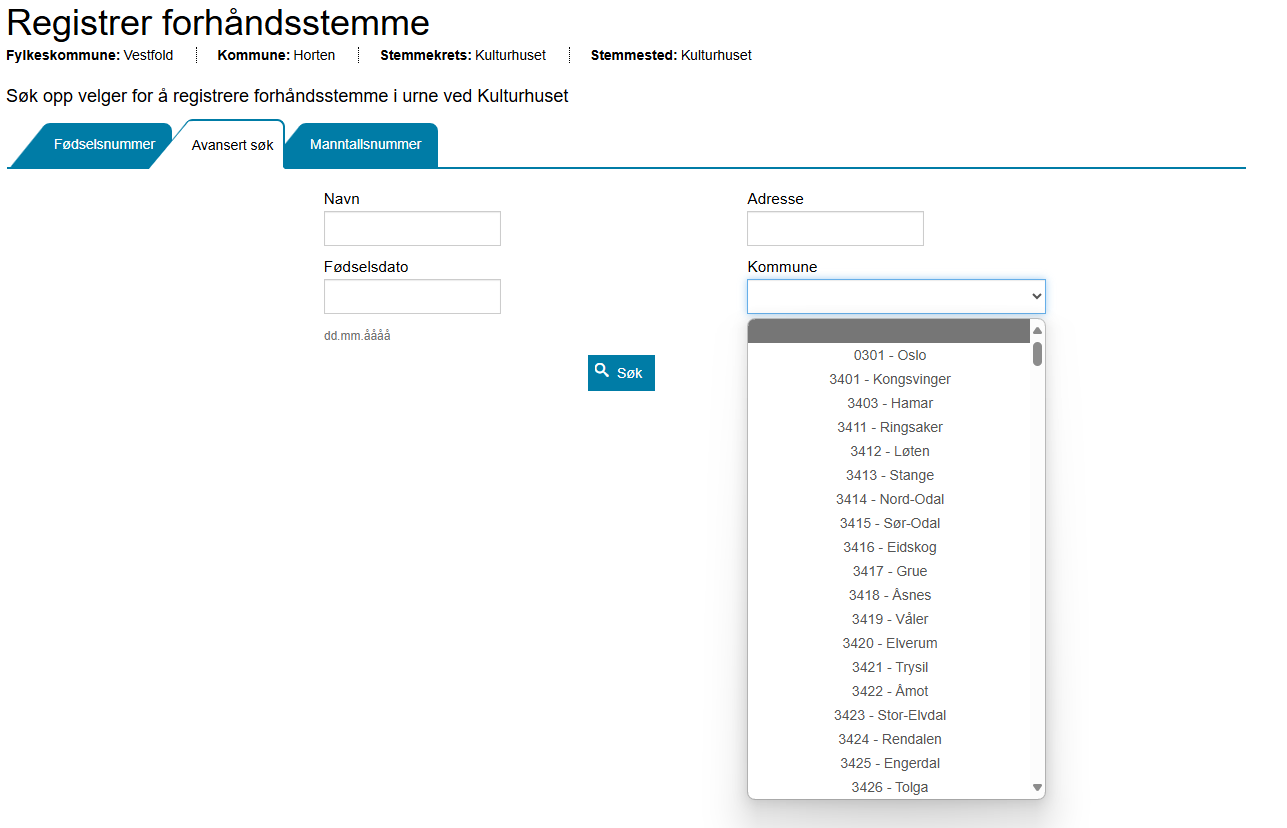Image resolution: width=1287 pixels, height=828 pixels.
Task: Open the Manntallsnummer tab
Action: pos(365,145)
